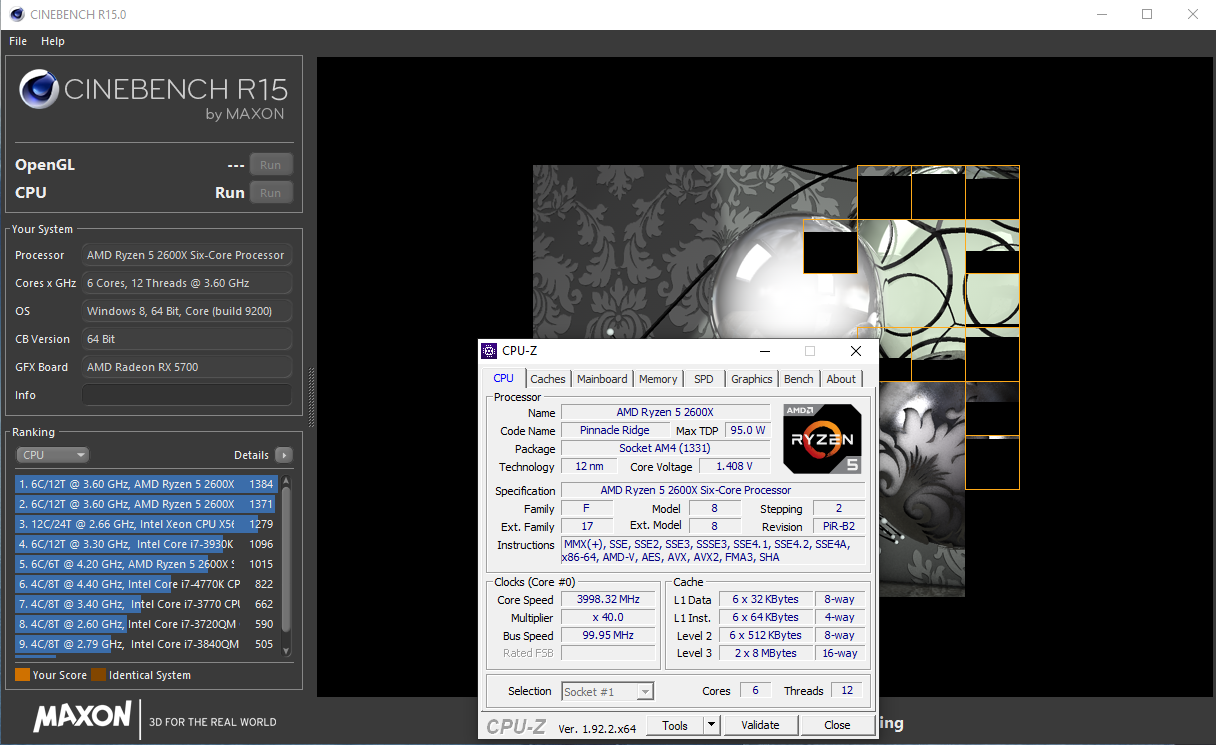
Task: Click the Package Socket AM4 (1331) field
Action: (x=665, y=448)
